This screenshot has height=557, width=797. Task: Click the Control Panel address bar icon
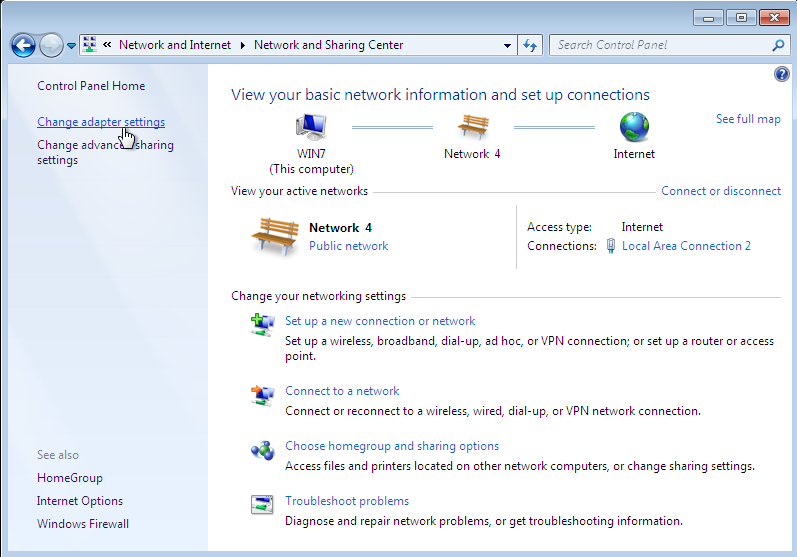click(x=89, y=45)
